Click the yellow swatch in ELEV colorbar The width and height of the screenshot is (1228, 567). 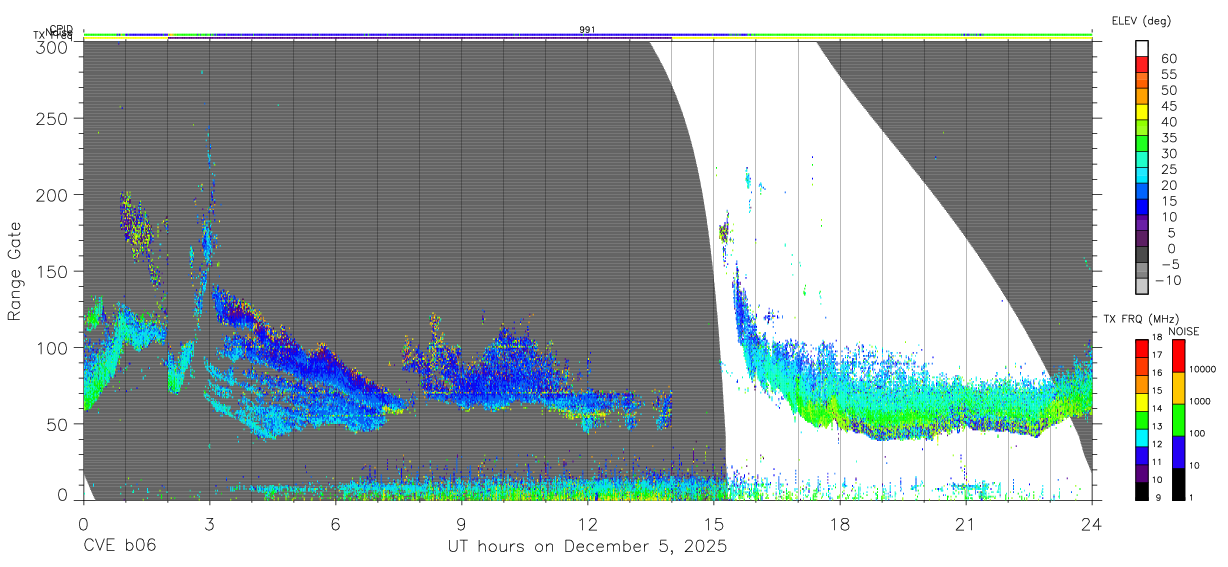[1142, 112]
